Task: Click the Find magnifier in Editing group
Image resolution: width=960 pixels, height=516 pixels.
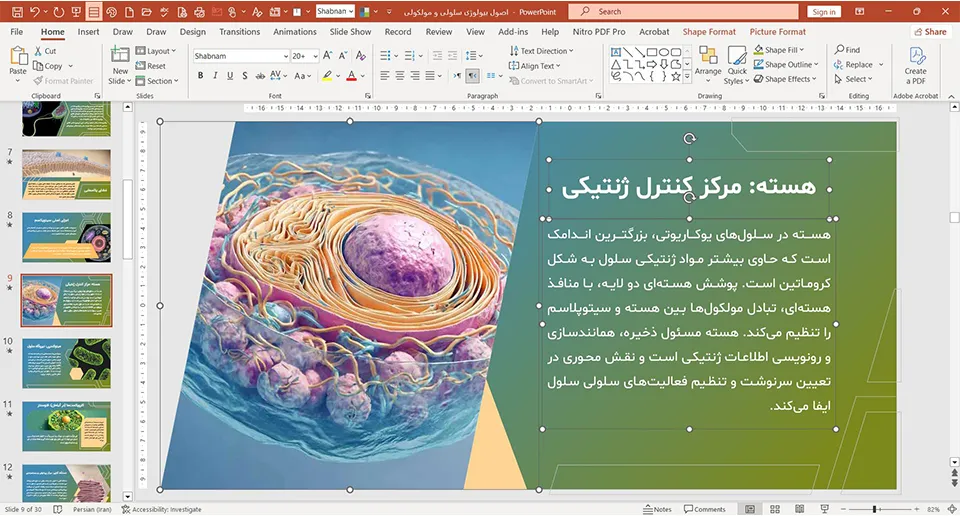Action: pyautogui.click(x=839, y=50)
